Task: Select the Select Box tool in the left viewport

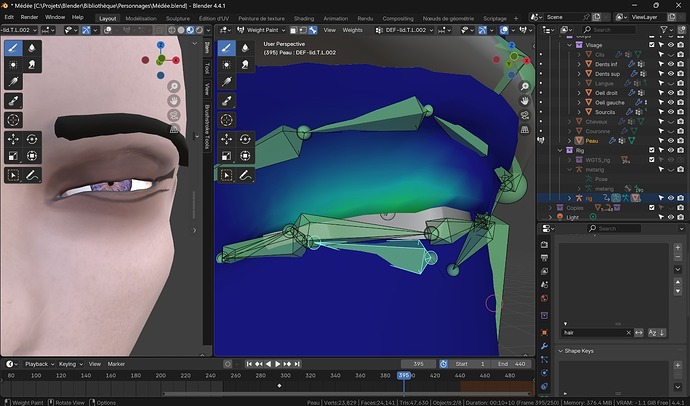Action: point(13,176)
